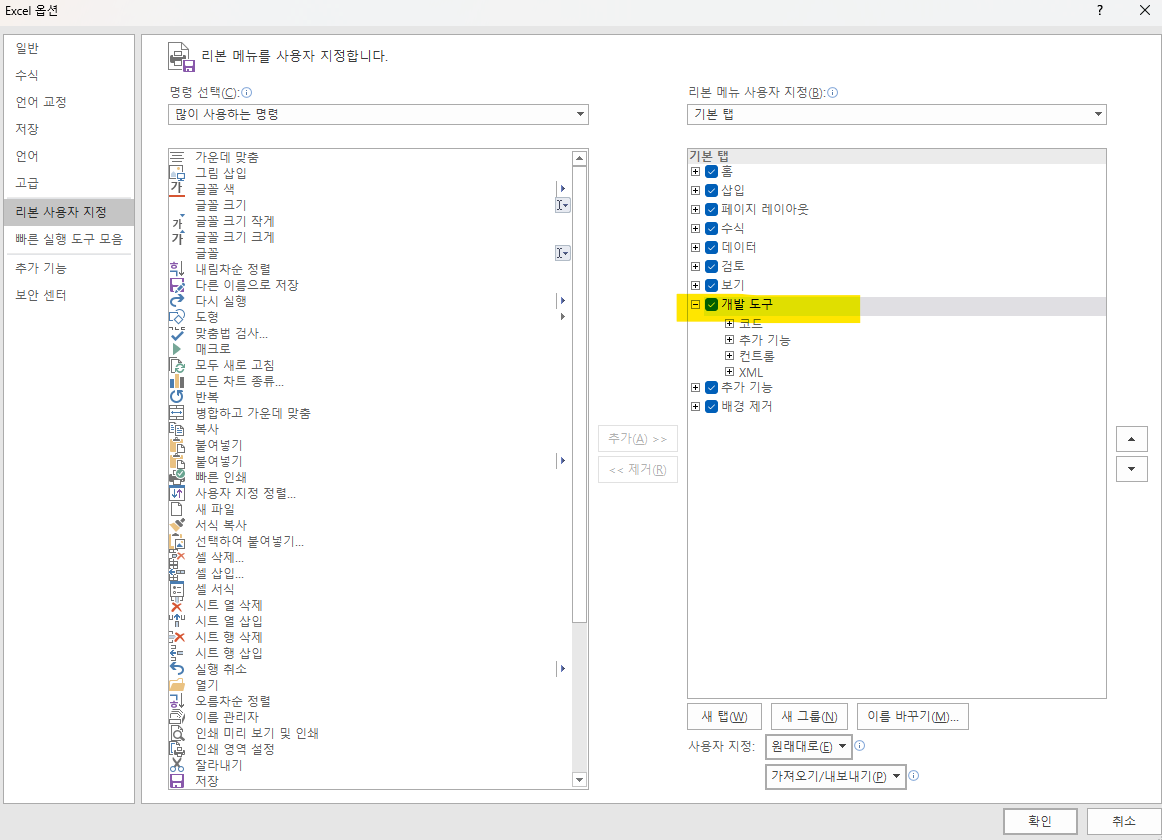Screen dimensions: 1162x840
Task: Open the 일반 options category
Action: click(68, 48)
